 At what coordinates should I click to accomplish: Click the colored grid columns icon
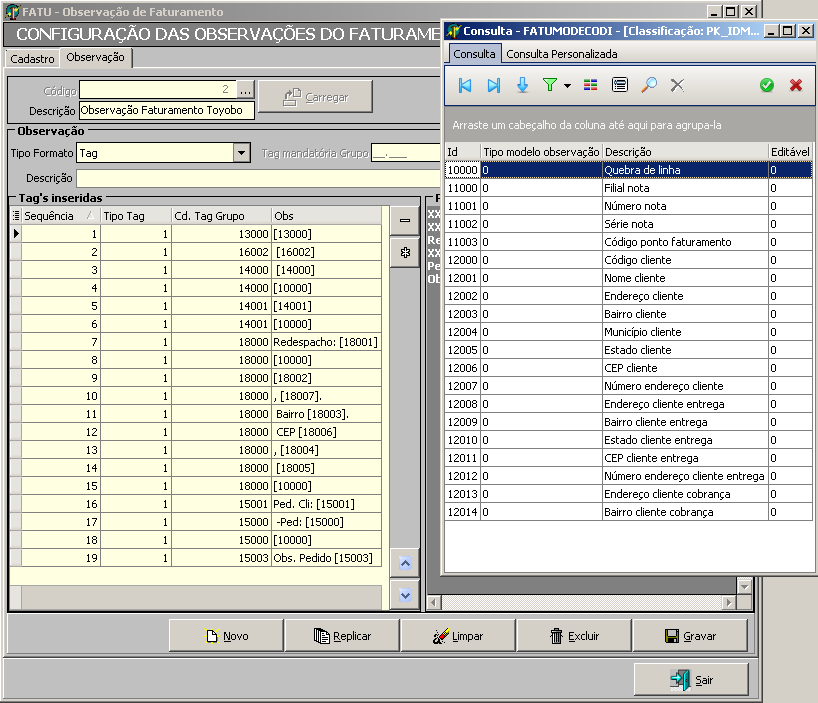591,86
